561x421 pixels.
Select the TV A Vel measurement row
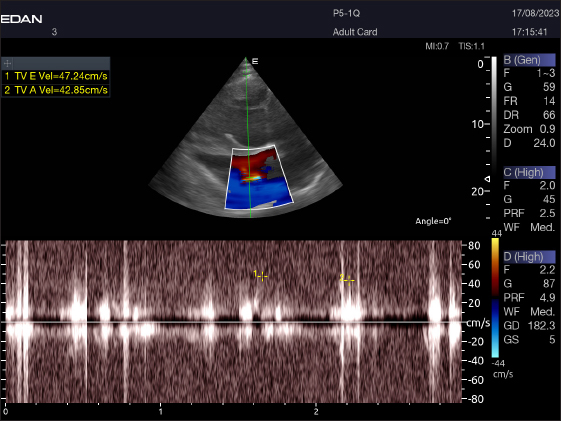pos(55,90)
